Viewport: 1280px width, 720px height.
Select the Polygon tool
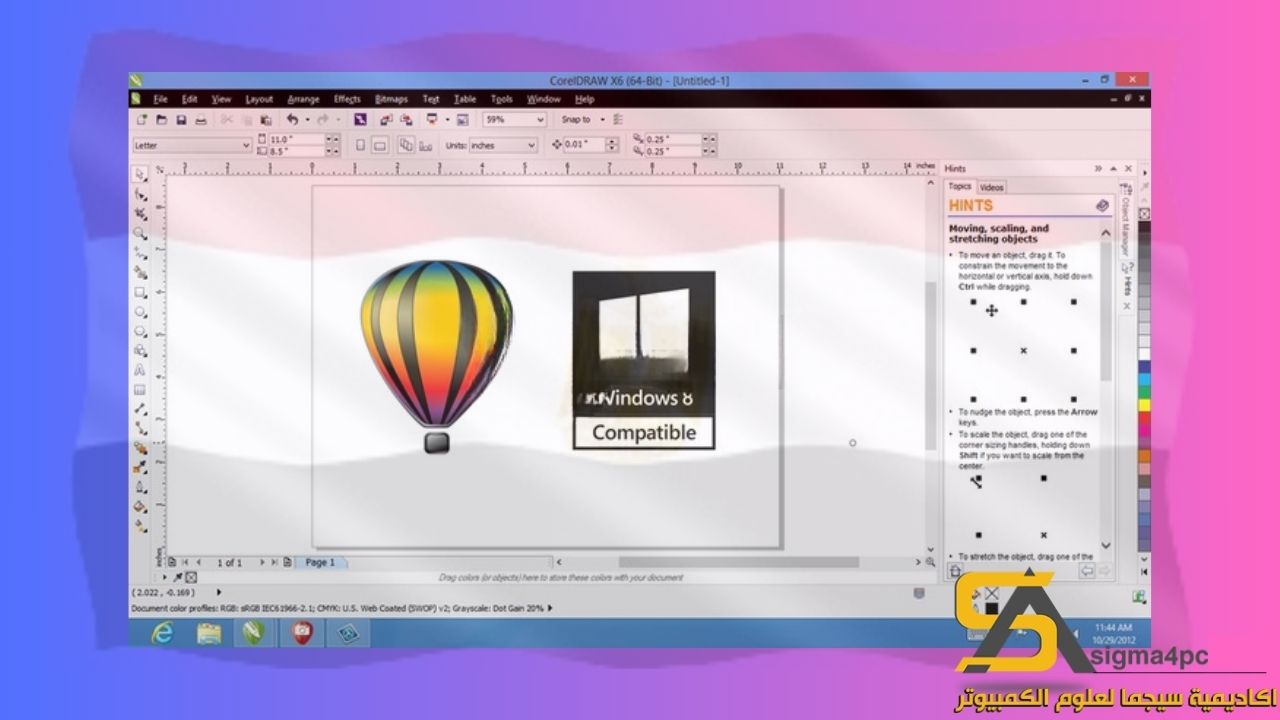click(140, 331)
